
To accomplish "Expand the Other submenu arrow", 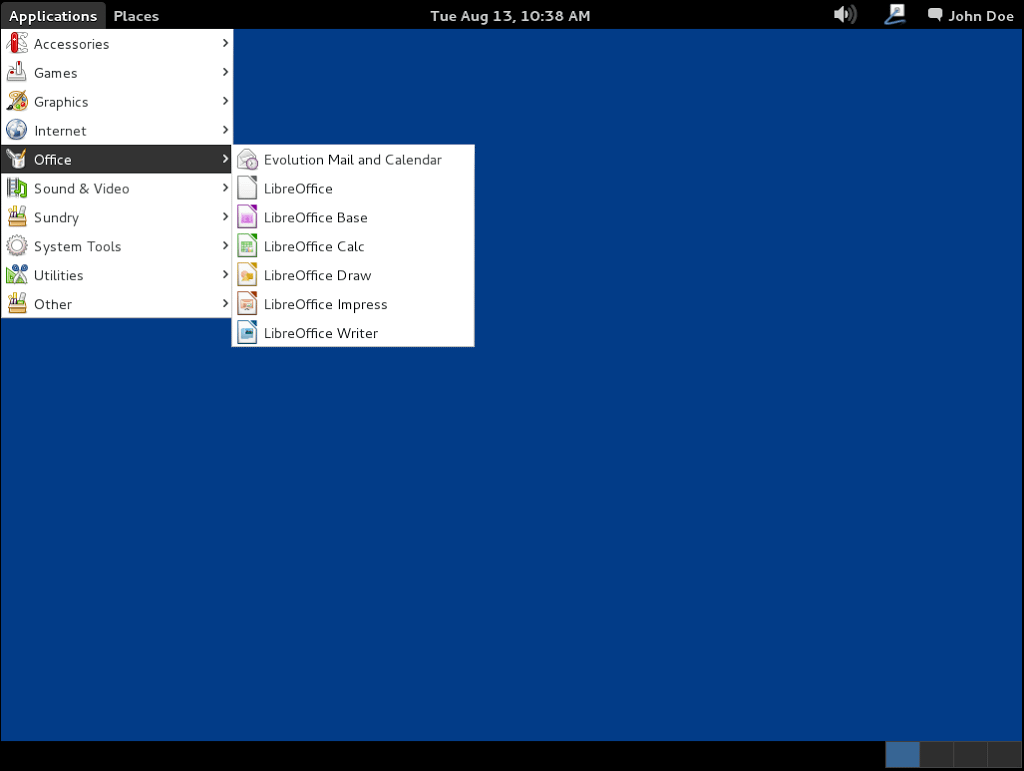I will (225, 303).
